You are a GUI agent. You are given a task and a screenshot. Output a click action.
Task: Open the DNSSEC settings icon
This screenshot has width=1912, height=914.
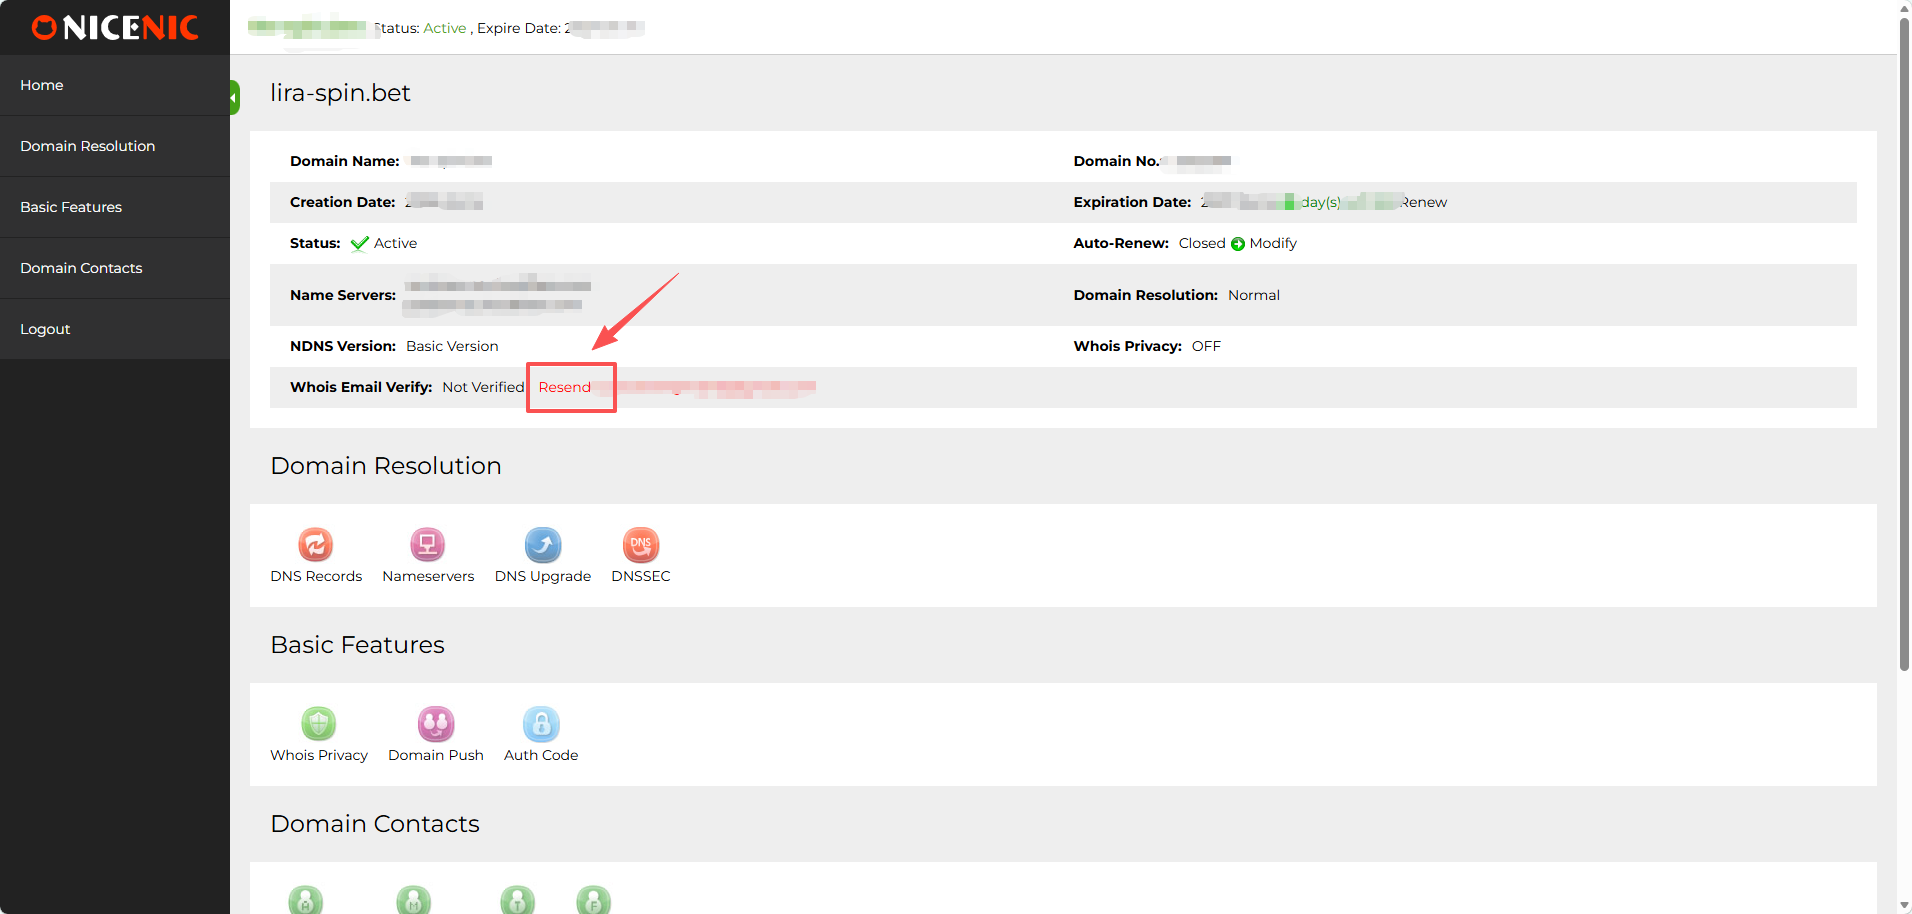point(640,545)
